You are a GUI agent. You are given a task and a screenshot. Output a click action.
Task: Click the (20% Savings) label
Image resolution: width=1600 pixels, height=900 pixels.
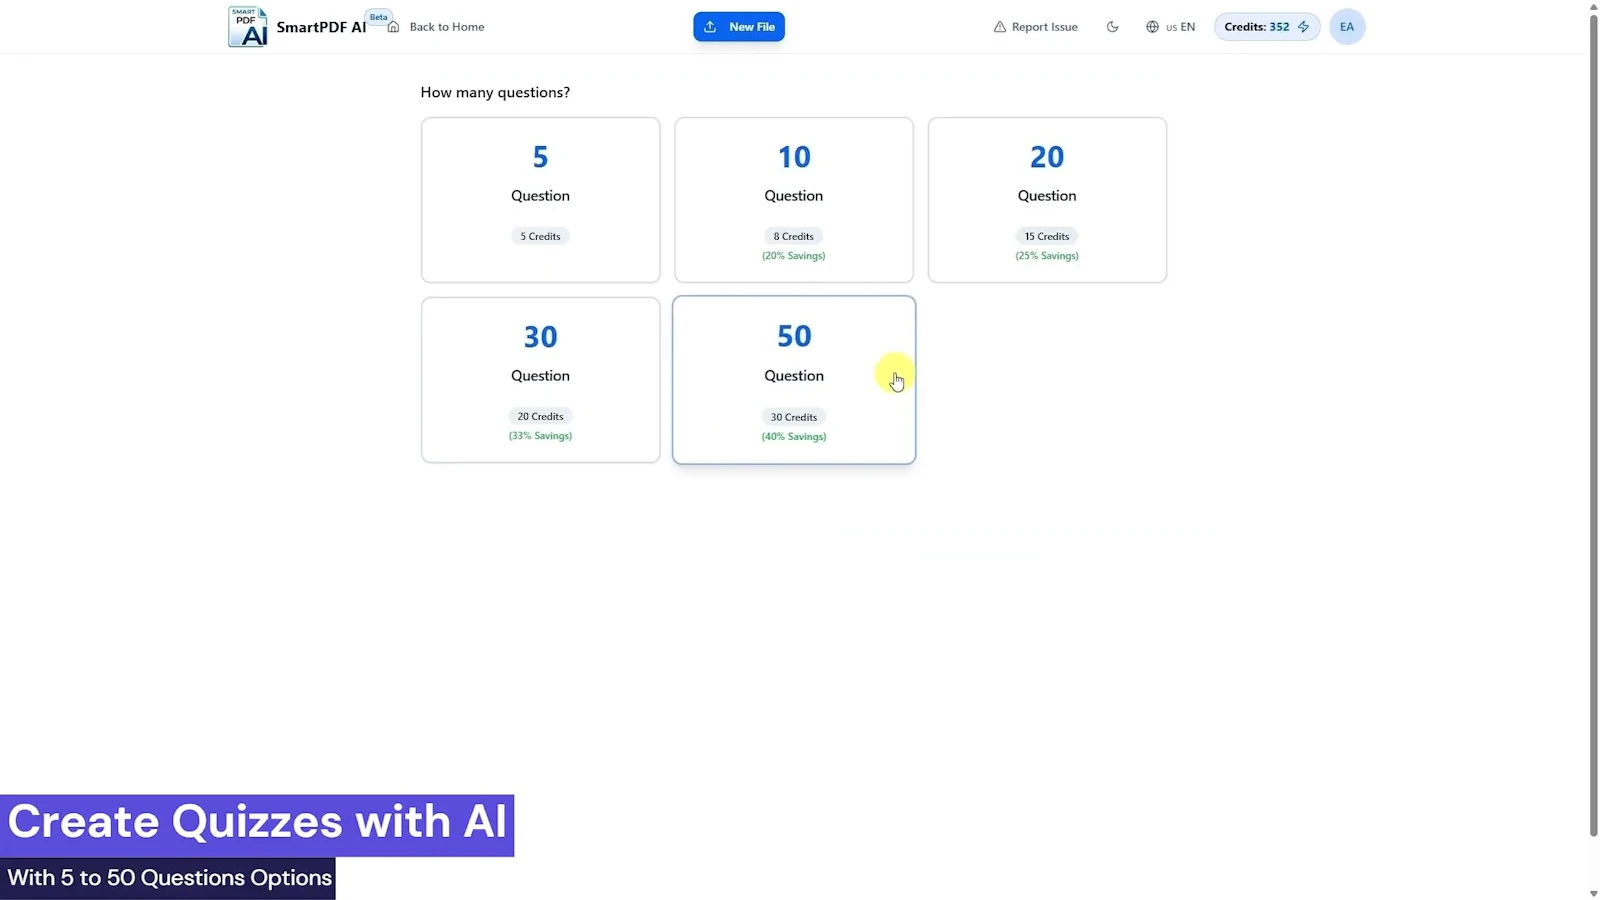[794, 256]
